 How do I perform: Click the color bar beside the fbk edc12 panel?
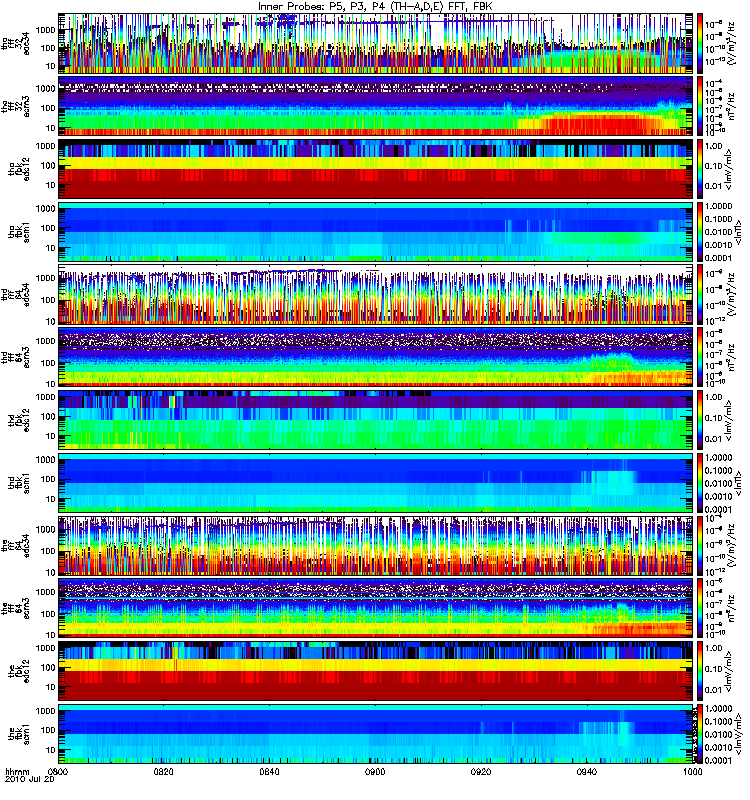coord(700,671)
